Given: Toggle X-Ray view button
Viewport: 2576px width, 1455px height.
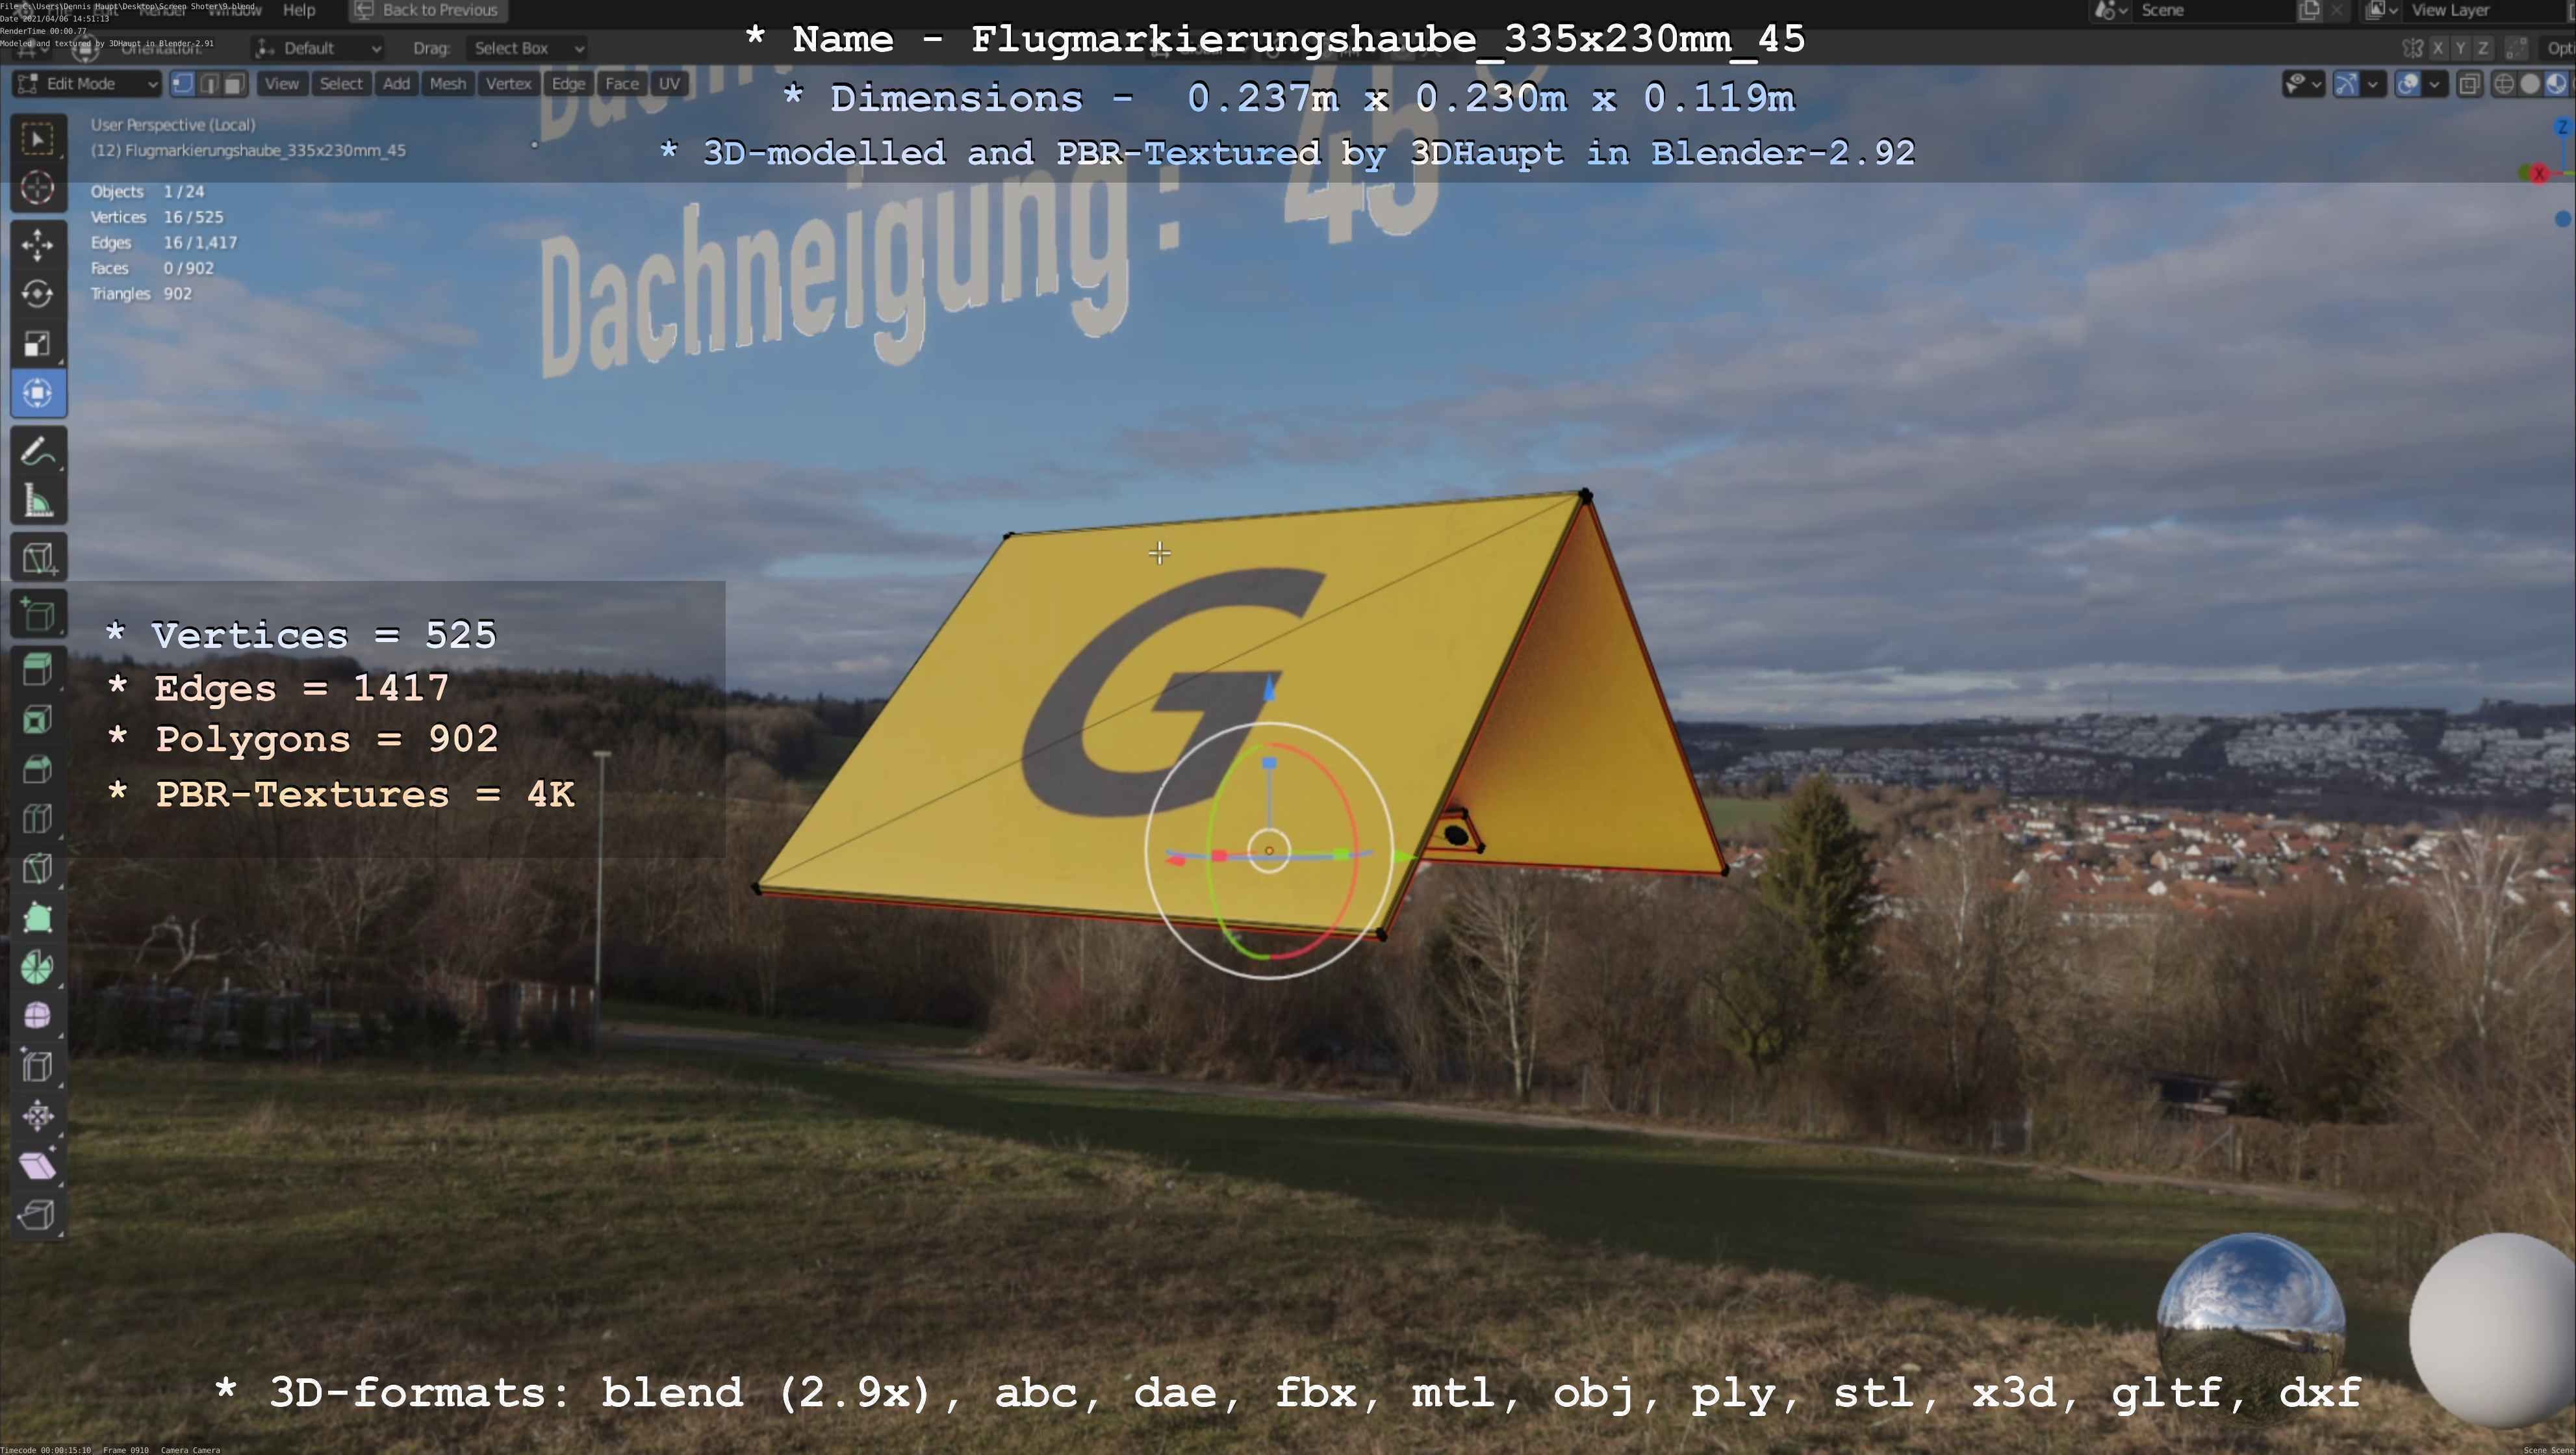Looking at the screenshot, I should (x=2469, y=84).
